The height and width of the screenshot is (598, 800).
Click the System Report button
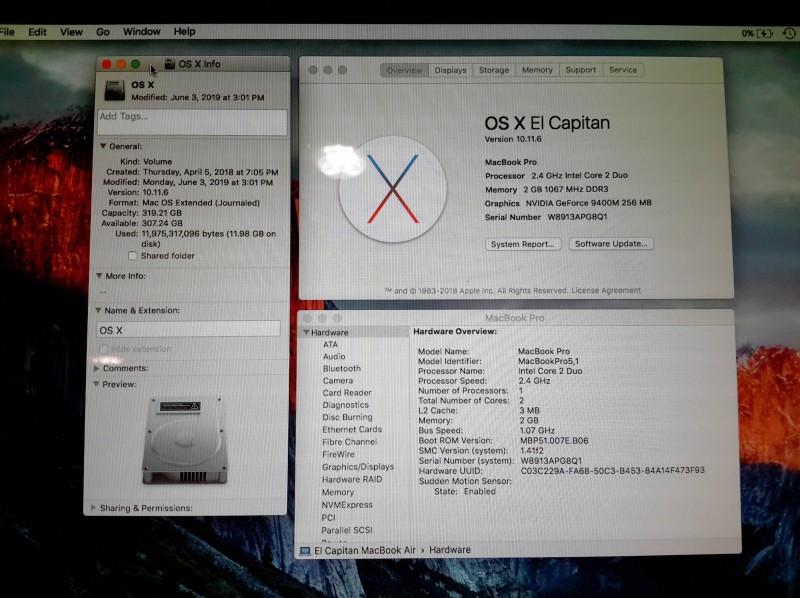click(x=522, y=244)
